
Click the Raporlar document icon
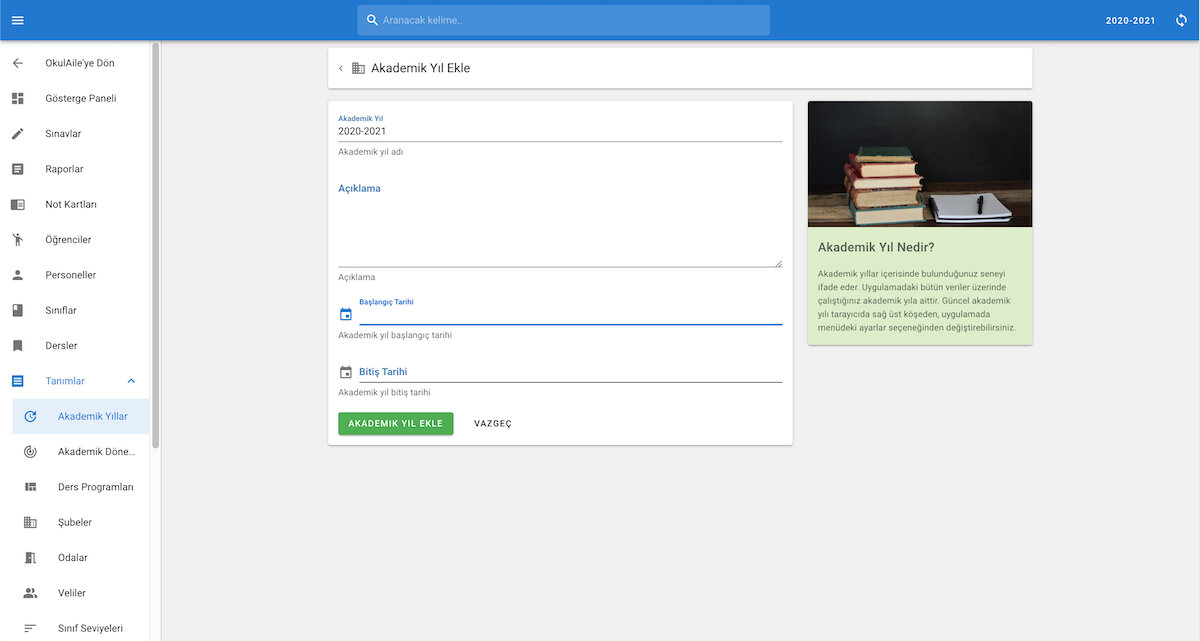(x=17, y=169)
